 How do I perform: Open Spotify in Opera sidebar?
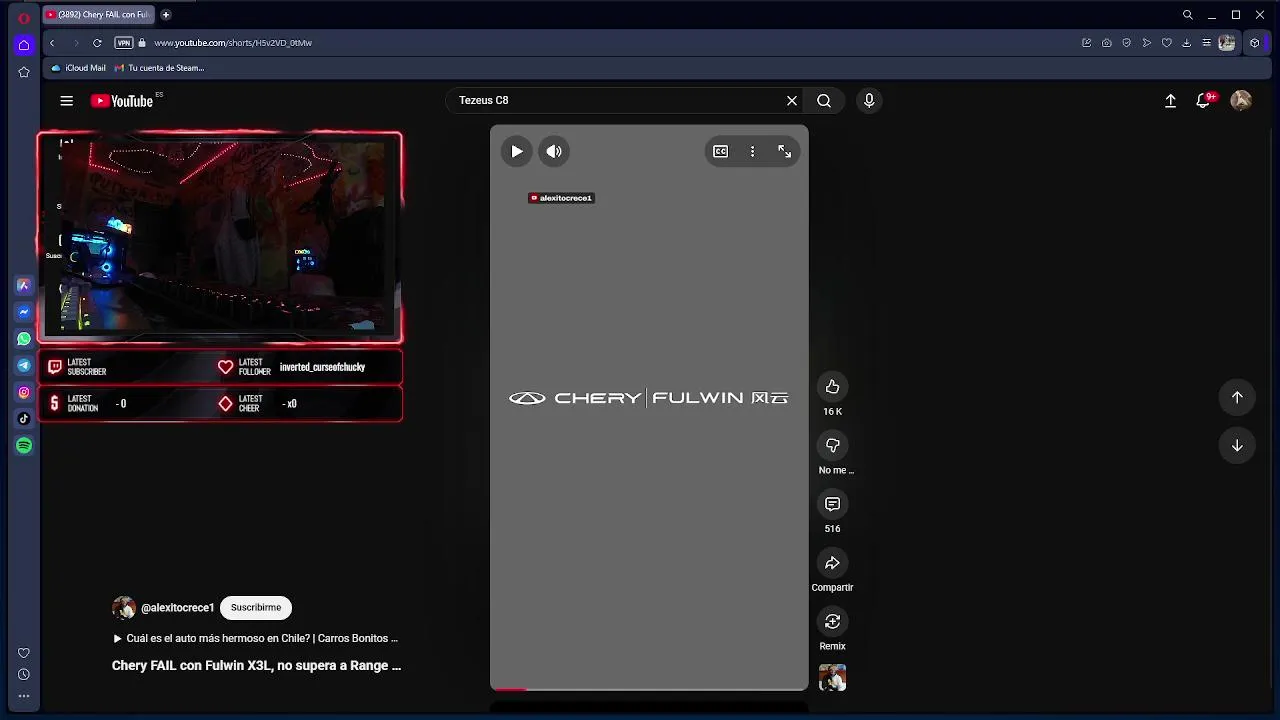point(24,445)
